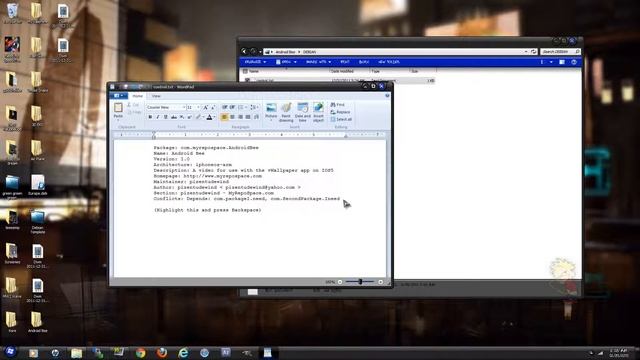Toggle Bold formatting in WordPad

[150, 117]
